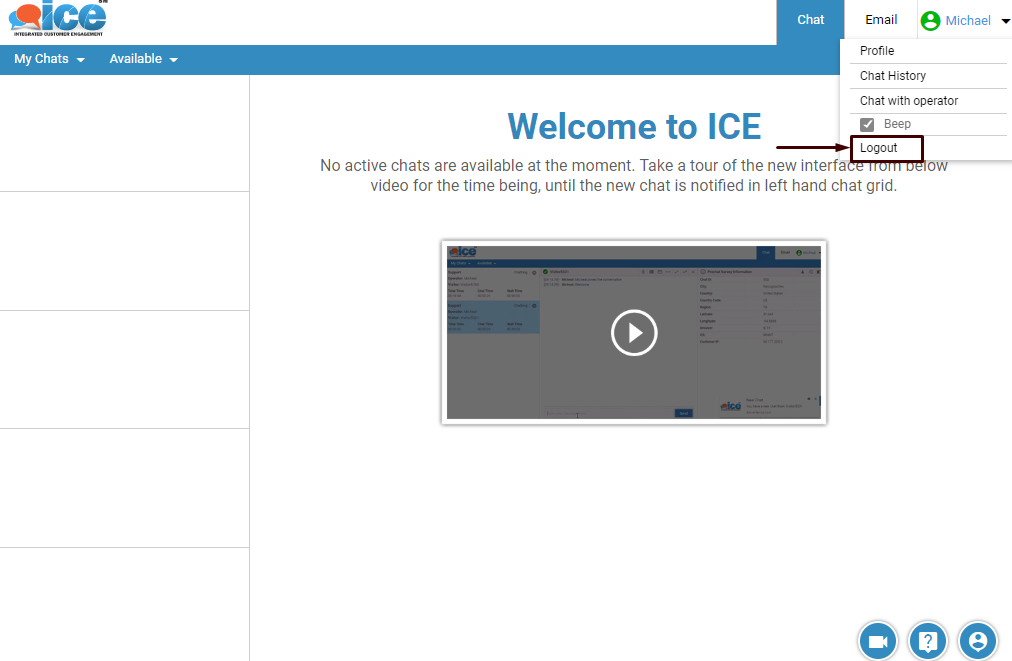The height and width of the screenshot is (661, 1012).
Task: Click the person floating button at bottom right
Action: coord(978,641)
